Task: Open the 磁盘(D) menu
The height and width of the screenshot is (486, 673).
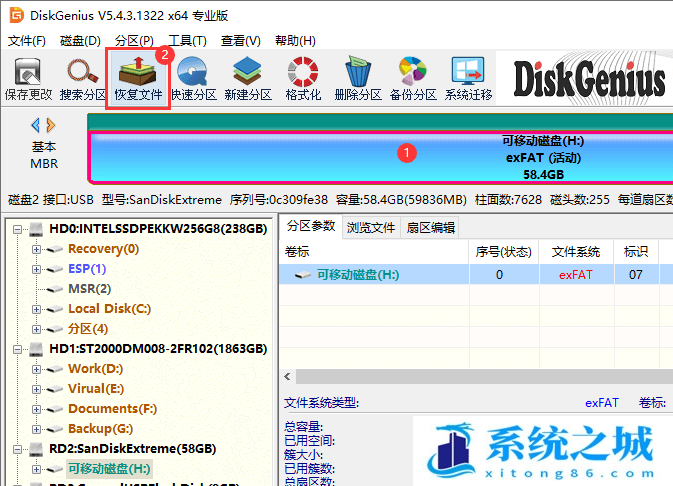Action: point(80,41)
